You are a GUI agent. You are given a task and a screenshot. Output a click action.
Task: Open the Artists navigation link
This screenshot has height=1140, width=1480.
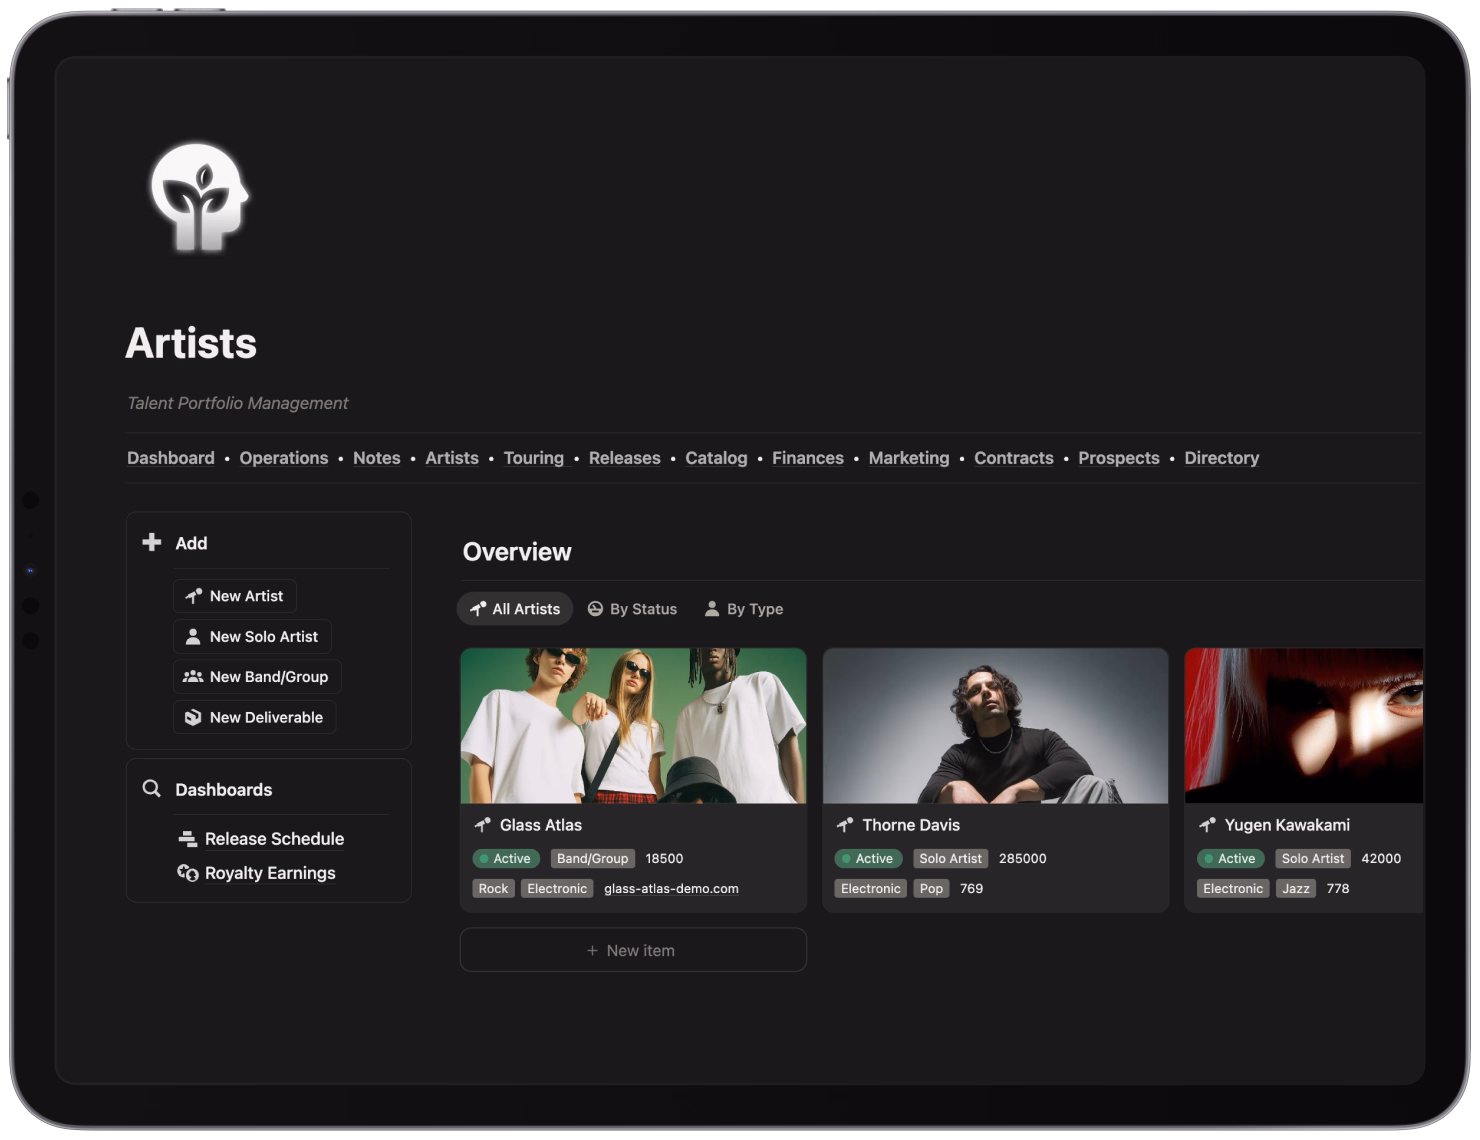click(x=452, y=458)
